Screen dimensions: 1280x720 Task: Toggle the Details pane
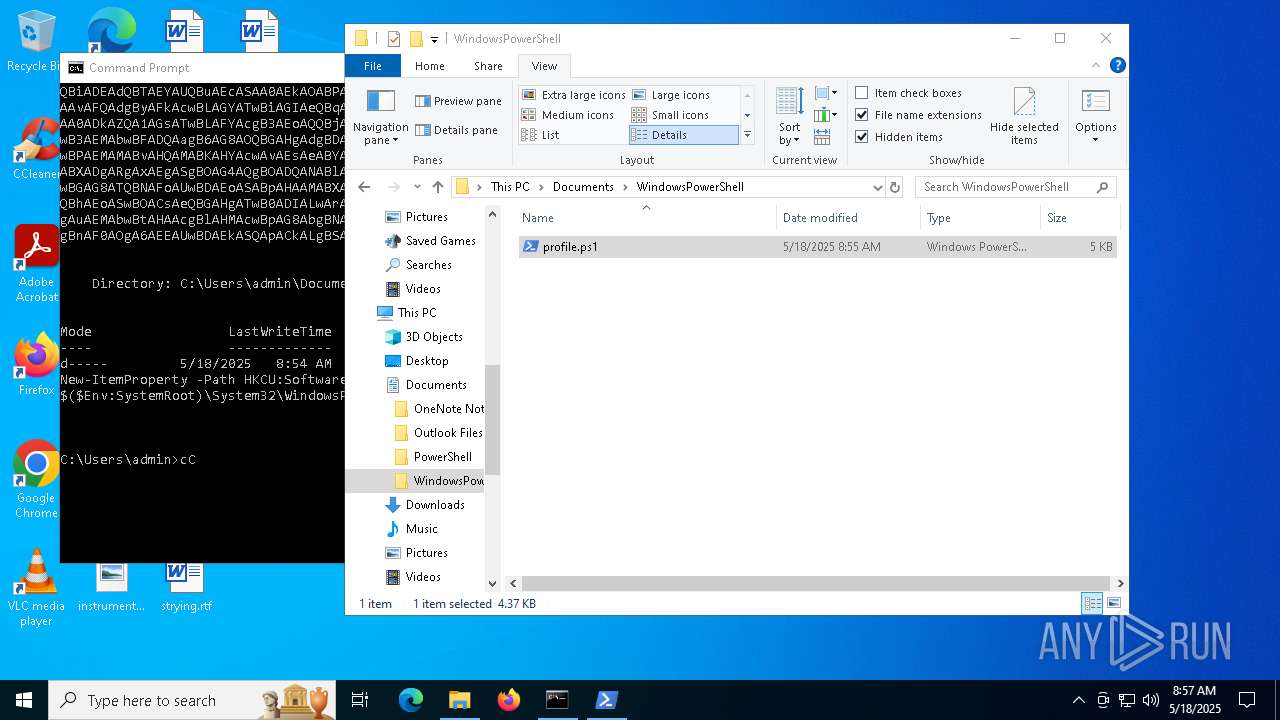[x=456, y=130]
